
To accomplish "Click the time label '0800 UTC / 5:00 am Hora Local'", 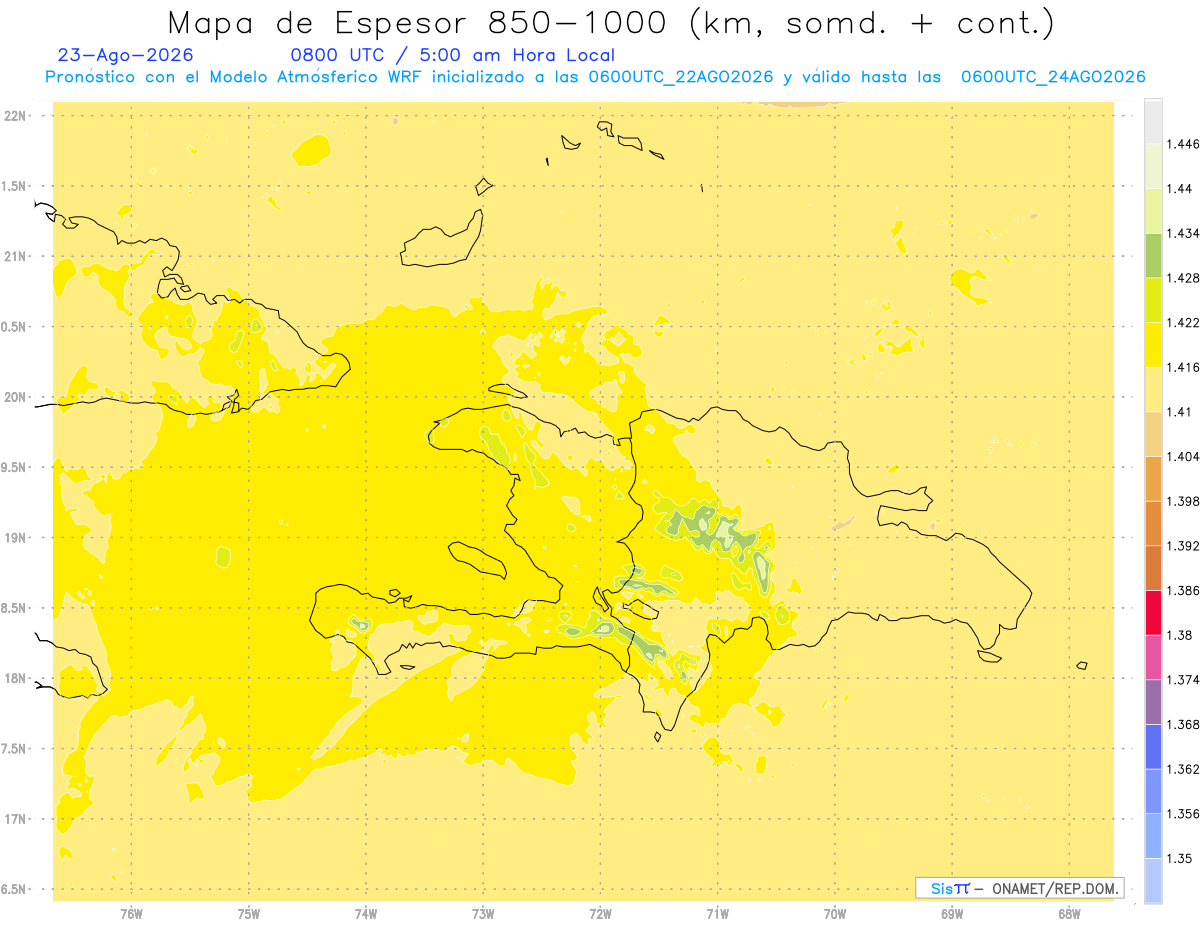I will click(452, 55).
